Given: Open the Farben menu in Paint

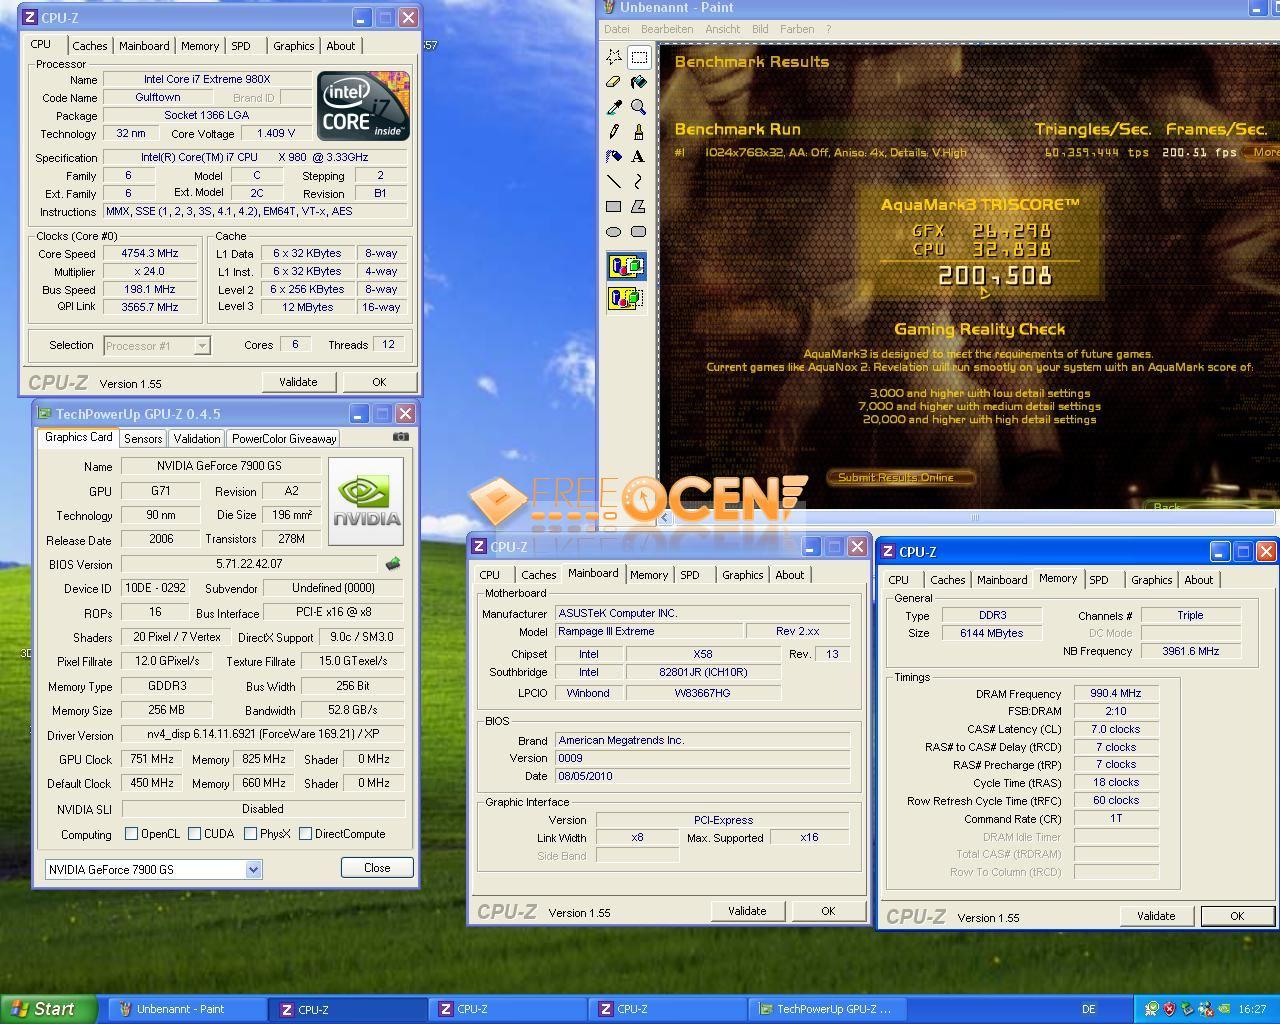Looking at the screenshot, I should (x=797, y=29).
